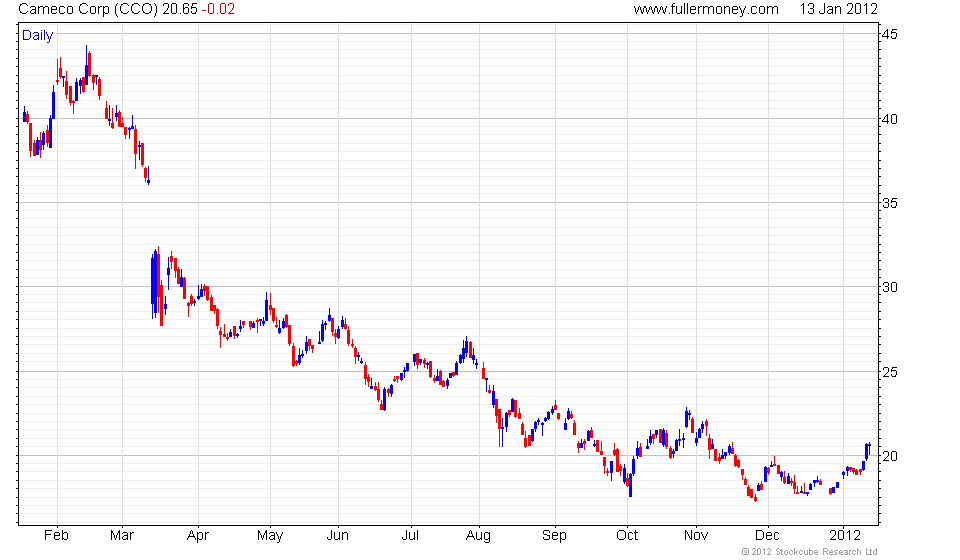Click the '20' price axis label
Viewport: 960px width, 560px height.
point(890,456)
